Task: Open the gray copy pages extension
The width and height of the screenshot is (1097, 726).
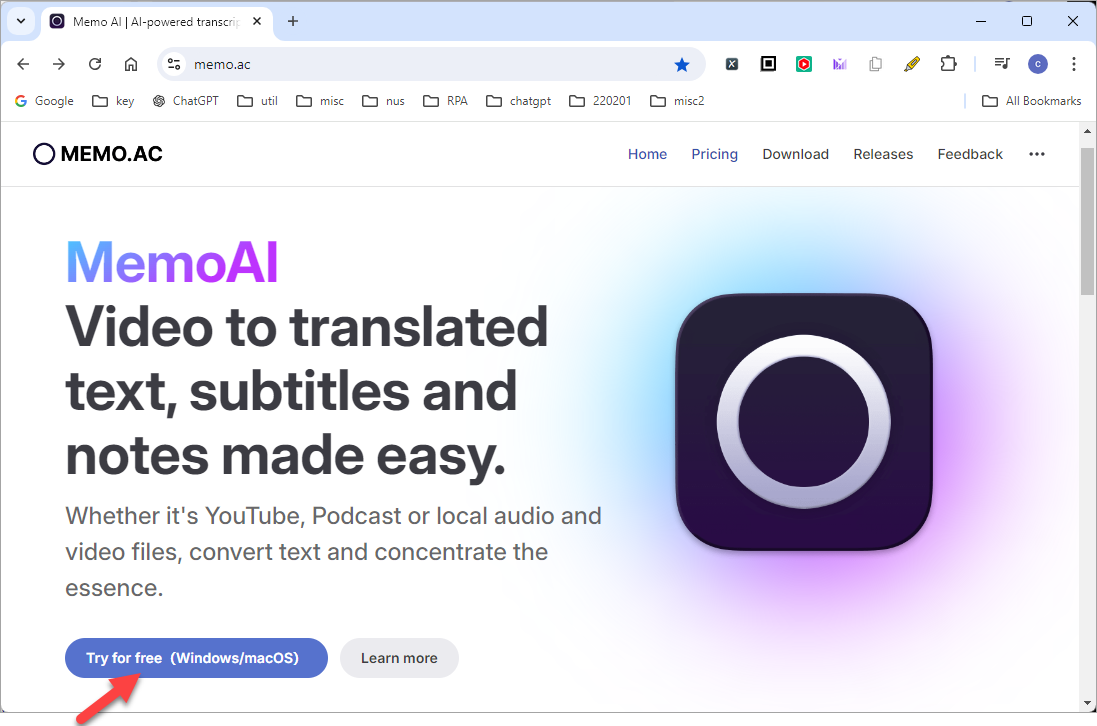Action: point(875,64)
